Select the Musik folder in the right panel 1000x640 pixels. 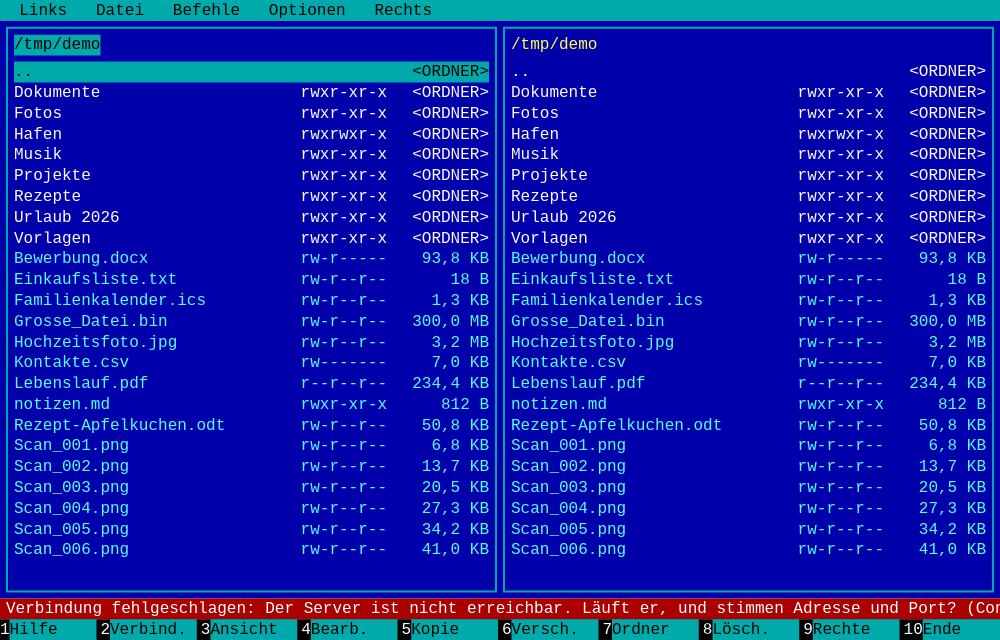(748, 154)
